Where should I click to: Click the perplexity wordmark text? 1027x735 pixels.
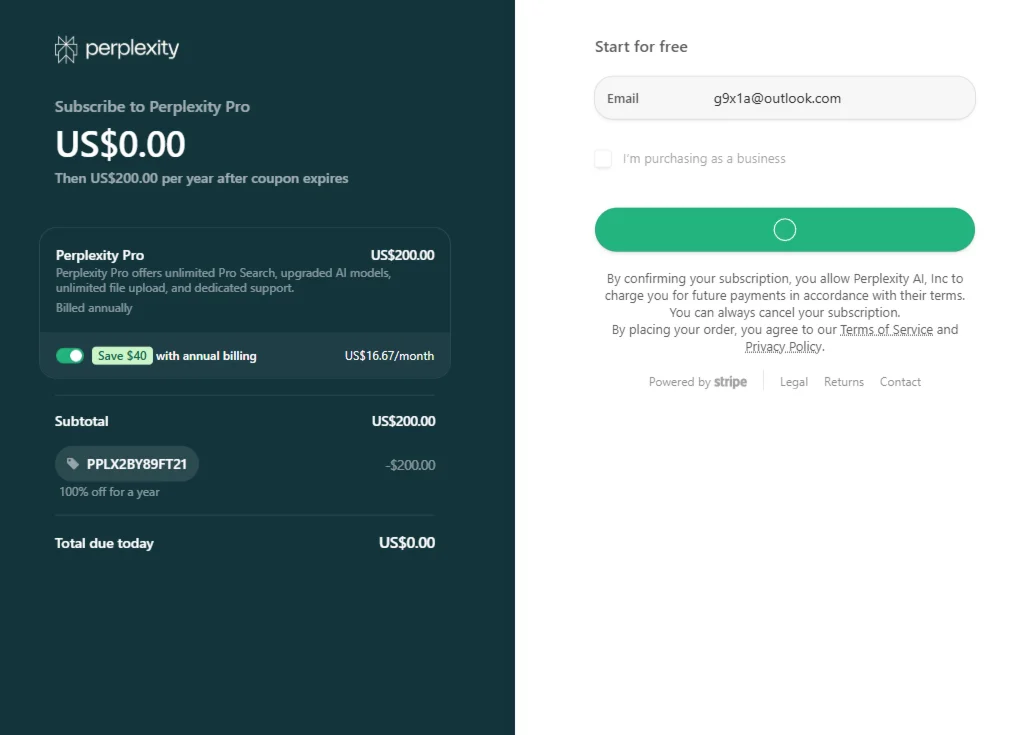click(x=132, y=48)
